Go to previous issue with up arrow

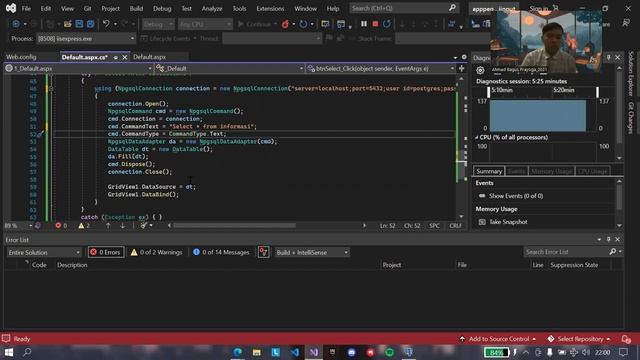click(108, 225)
